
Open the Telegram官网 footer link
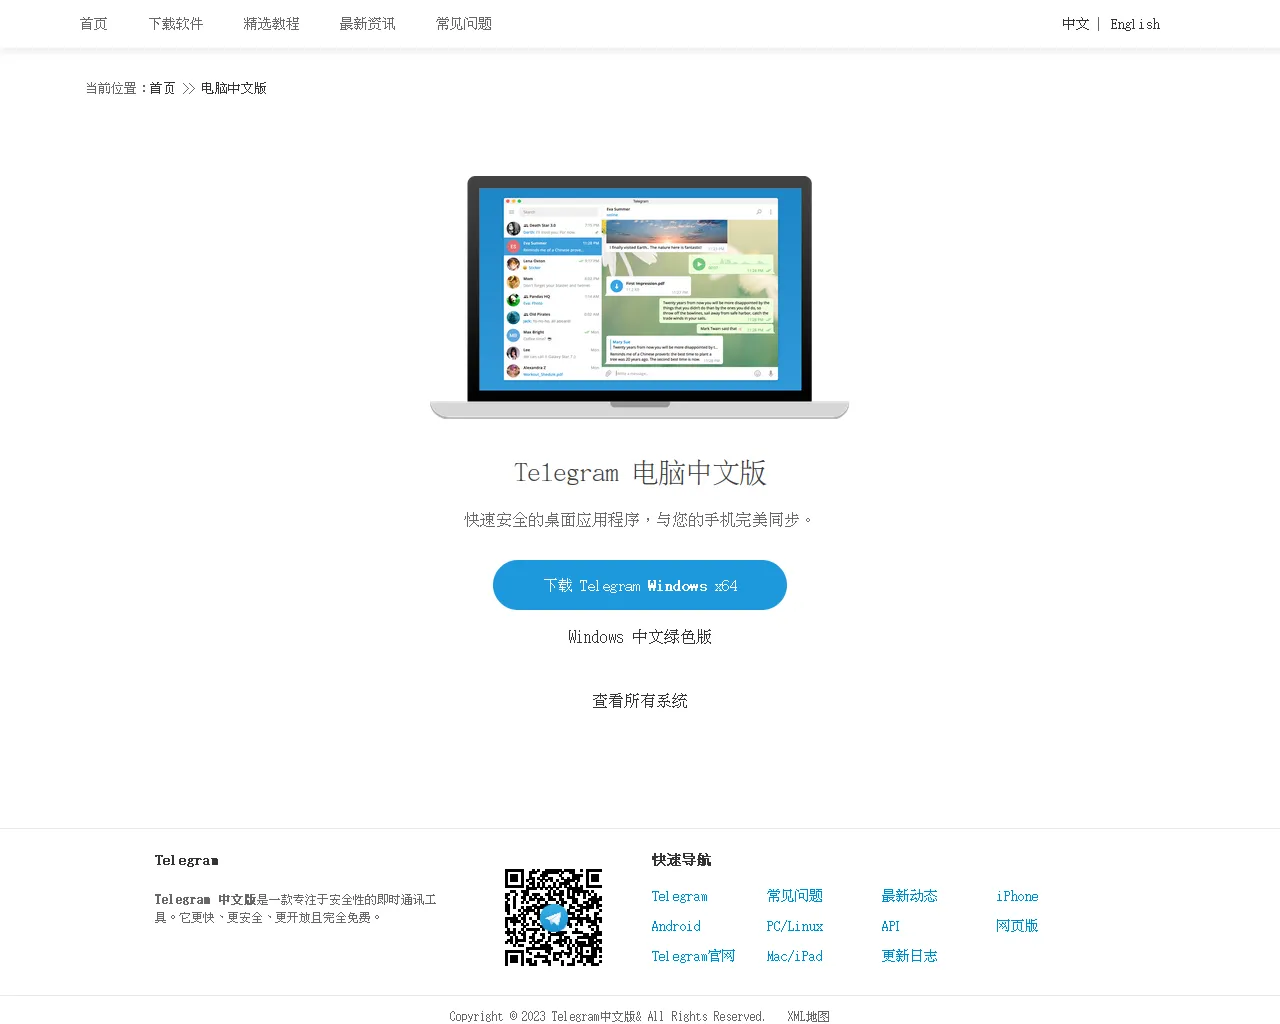(x=693, y=956)
